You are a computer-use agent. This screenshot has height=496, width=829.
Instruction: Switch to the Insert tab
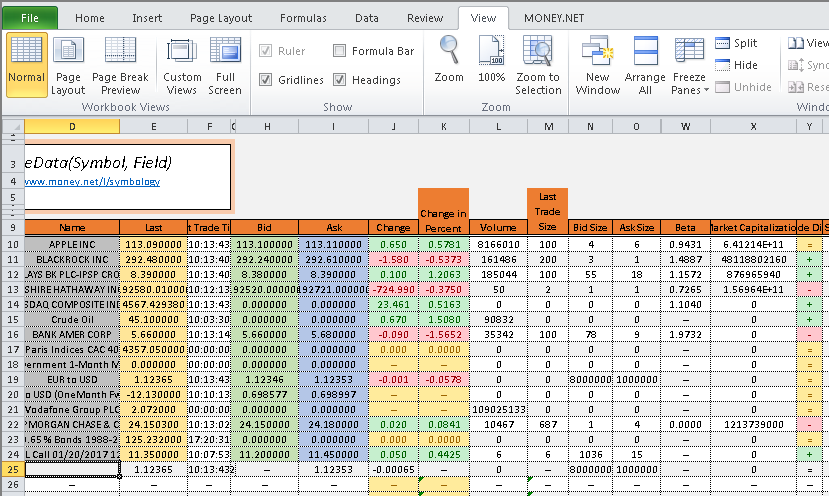[147, 18]
